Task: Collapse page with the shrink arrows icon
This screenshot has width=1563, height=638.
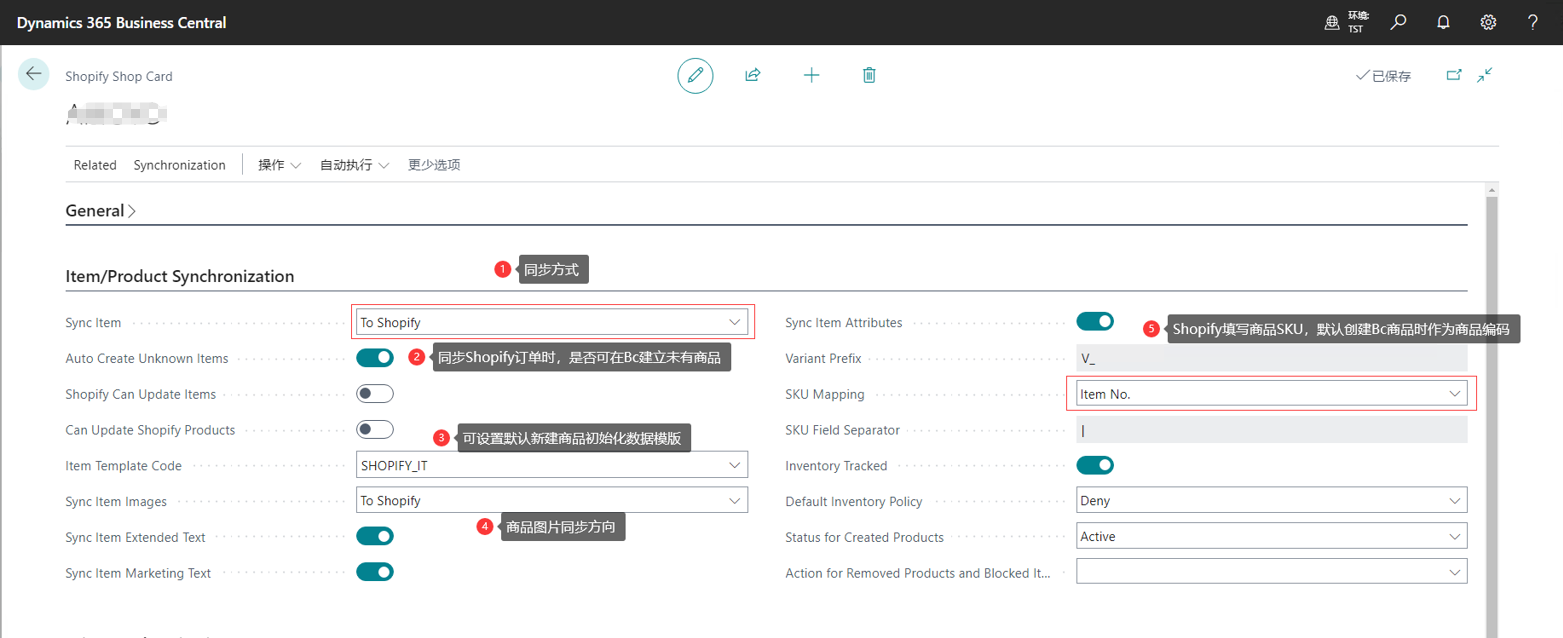Action: click(1485, 75)
